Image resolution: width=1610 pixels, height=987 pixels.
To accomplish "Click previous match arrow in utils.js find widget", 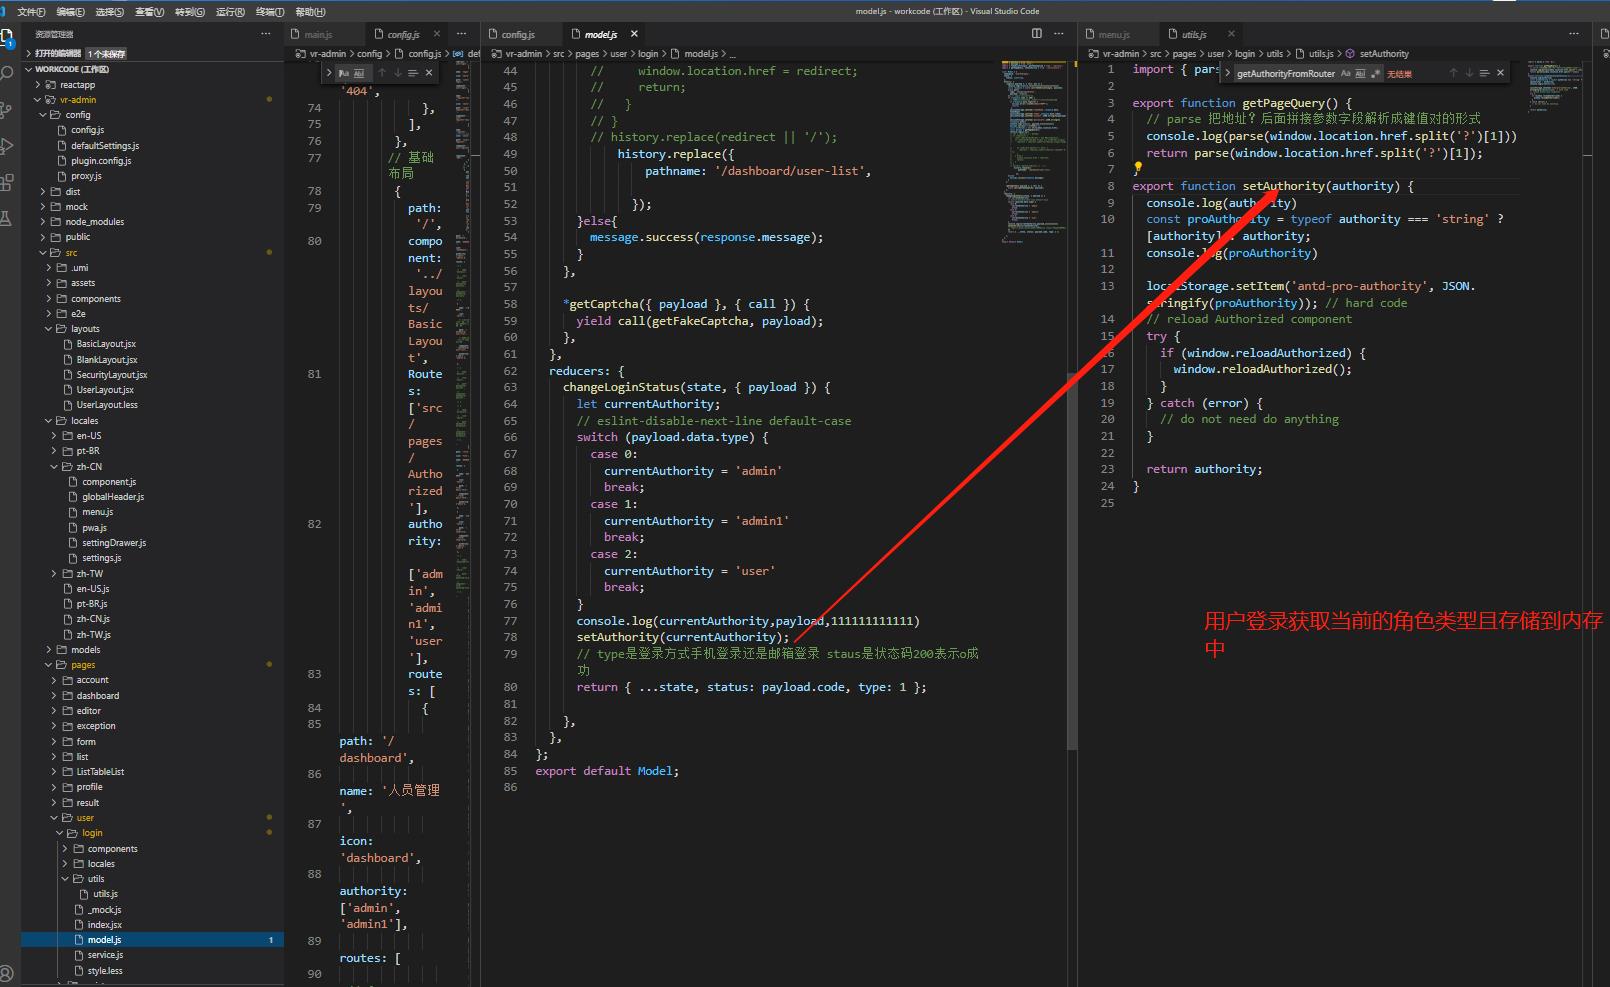I will [x=1453, y=73].
